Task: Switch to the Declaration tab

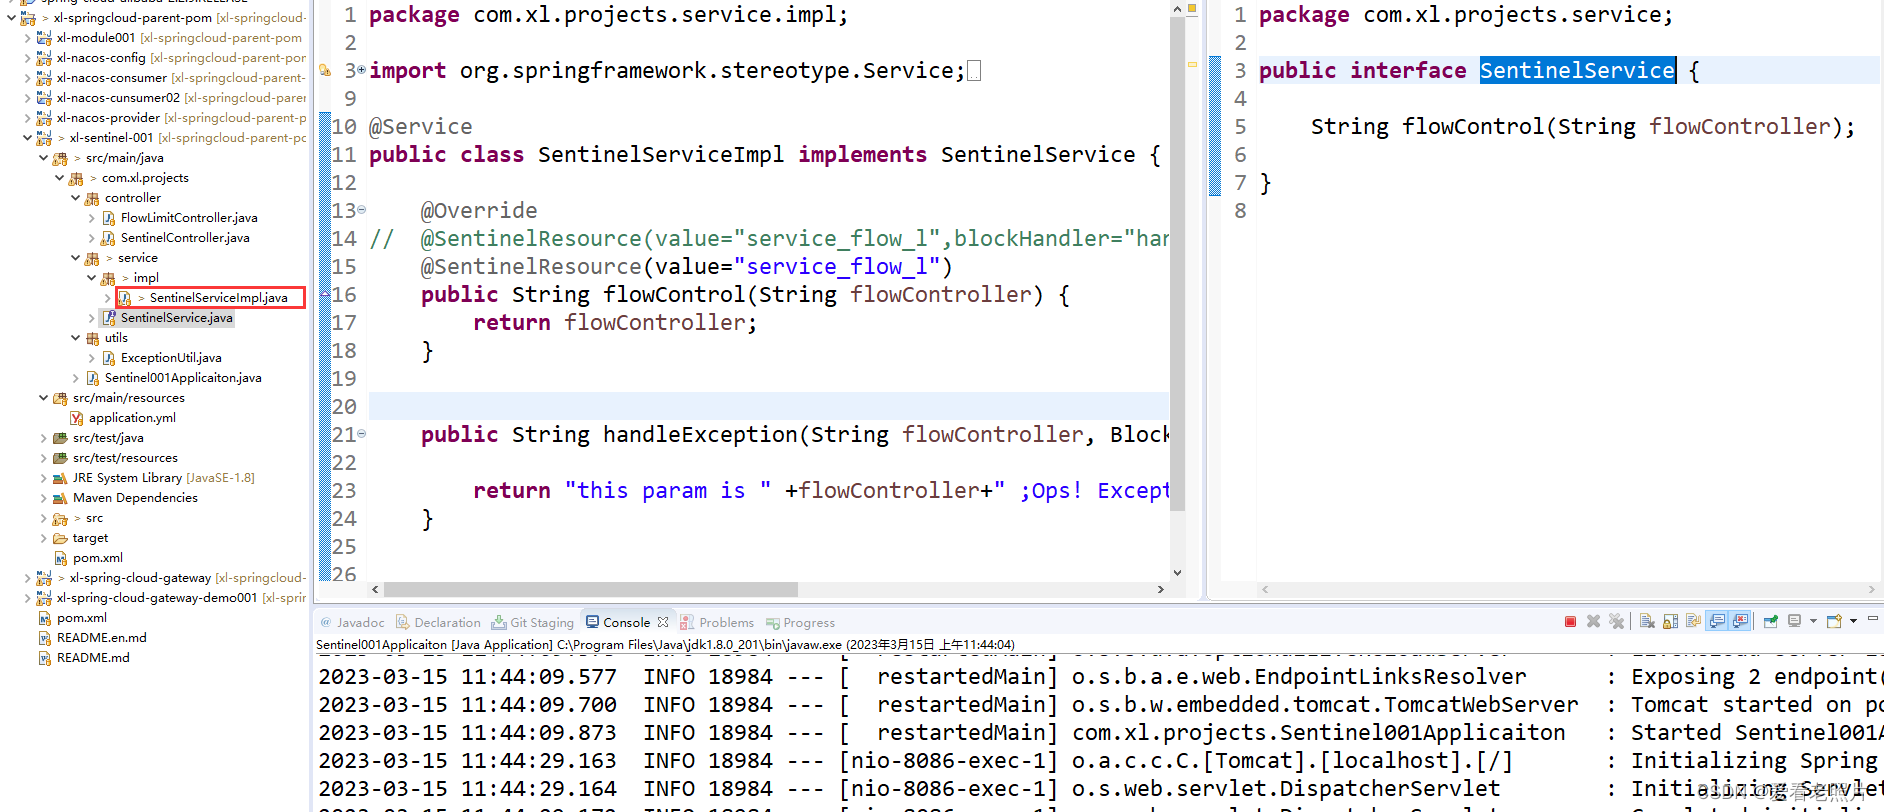Action: click(438, 622)
